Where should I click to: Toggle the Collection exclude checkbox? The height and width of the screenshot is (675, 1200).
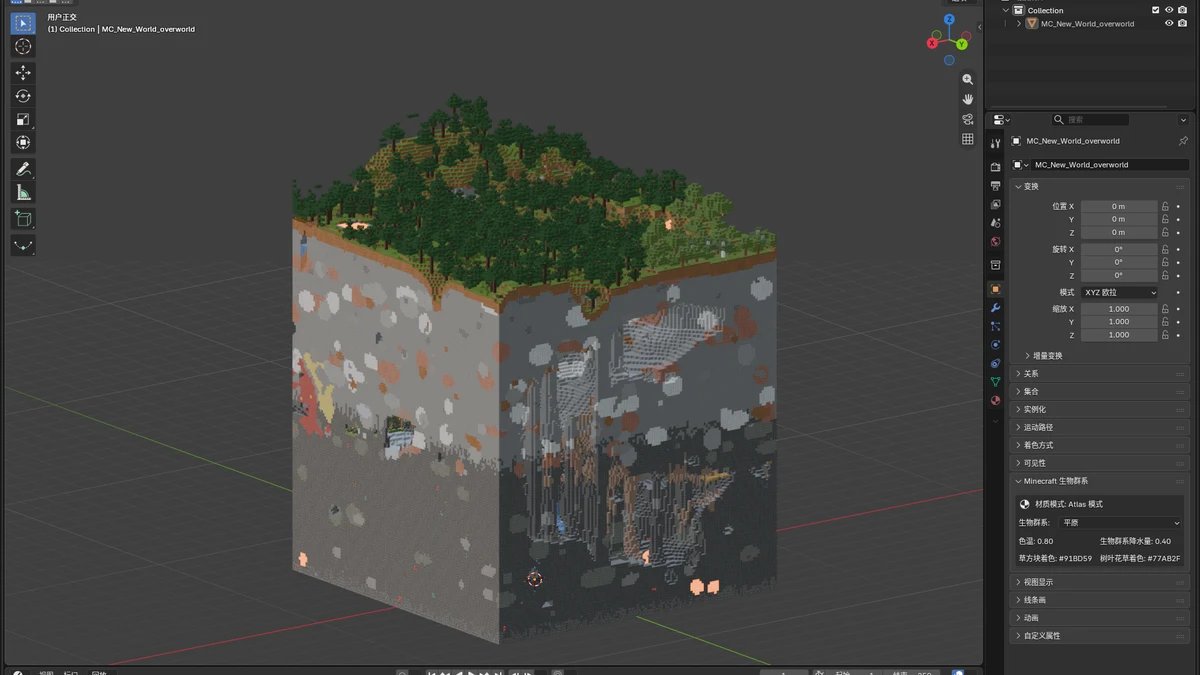point(1155,10)
